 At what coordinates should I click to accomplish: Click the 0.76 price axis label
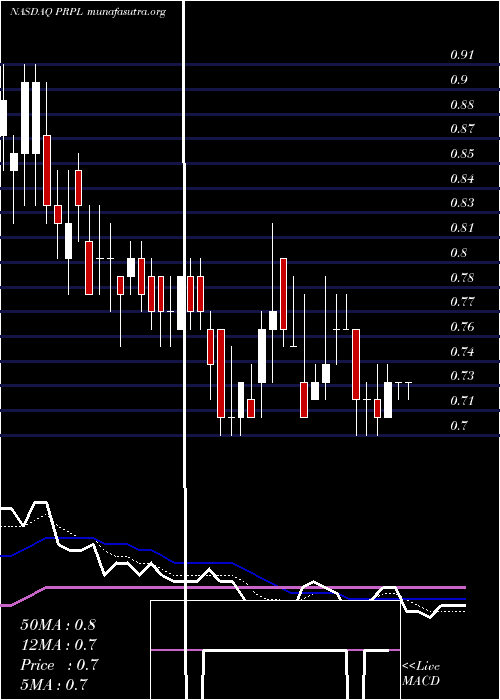click(x=462, y=327)
